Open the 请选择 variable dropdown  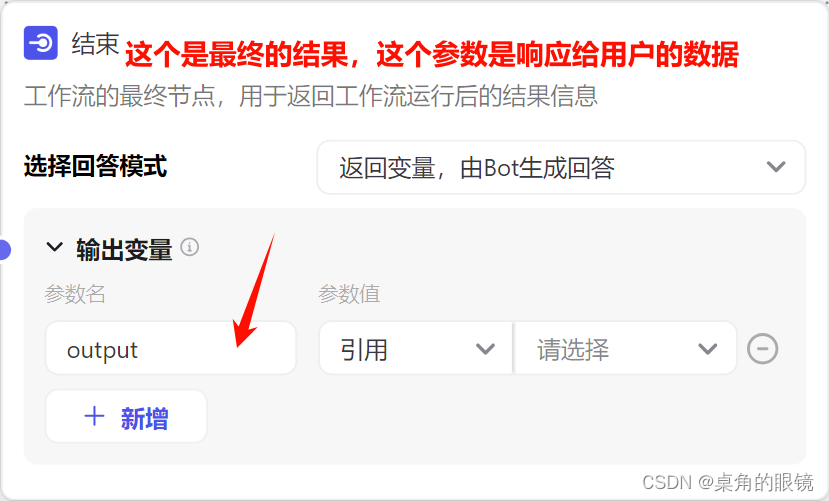click(626, 348)
